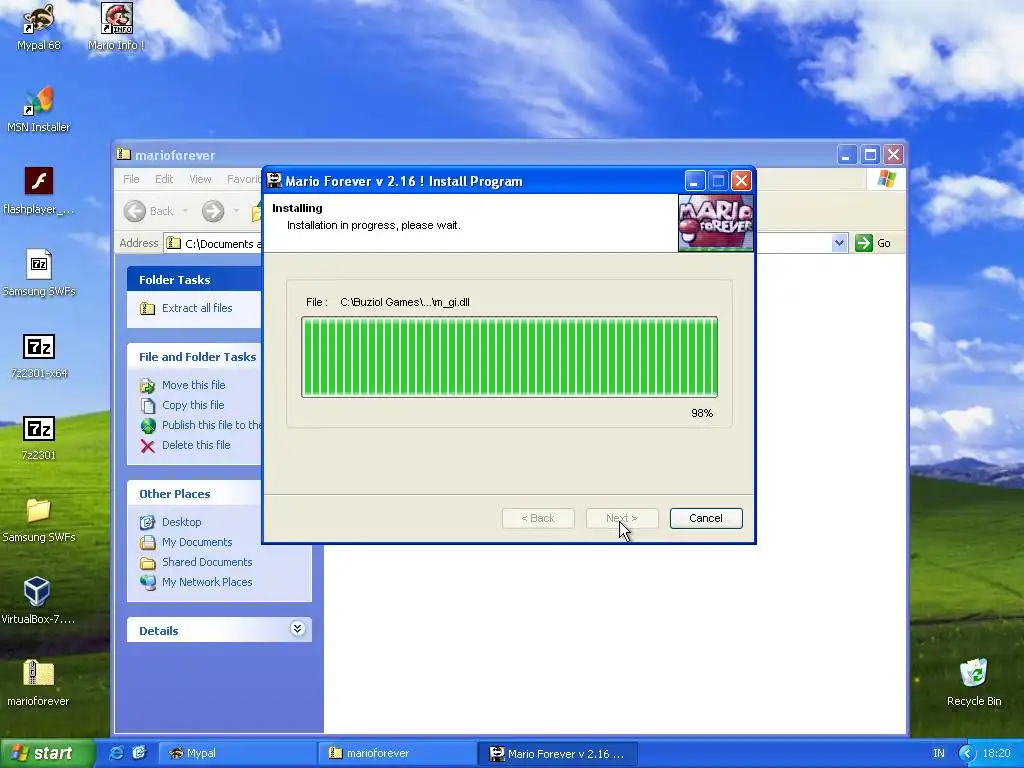Click the disabled Next button in installer
The height and width of the screenshot is (768, 1024).
622,519
